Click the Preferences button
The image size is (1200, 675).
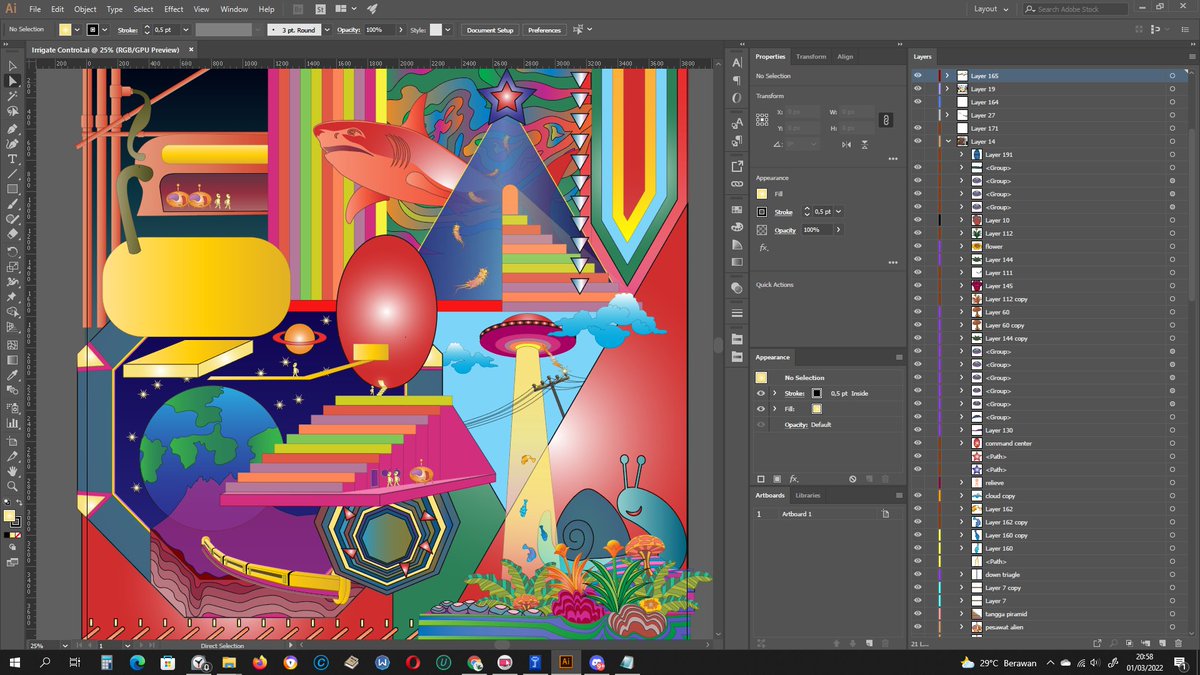[544, 30]
